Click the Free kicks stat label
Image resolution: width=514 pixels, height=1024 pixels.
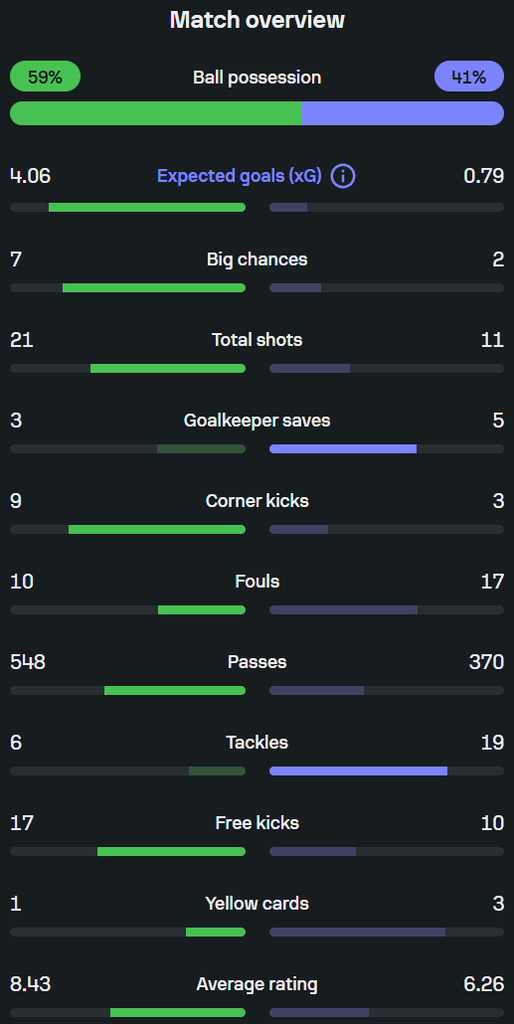point(257,823)
